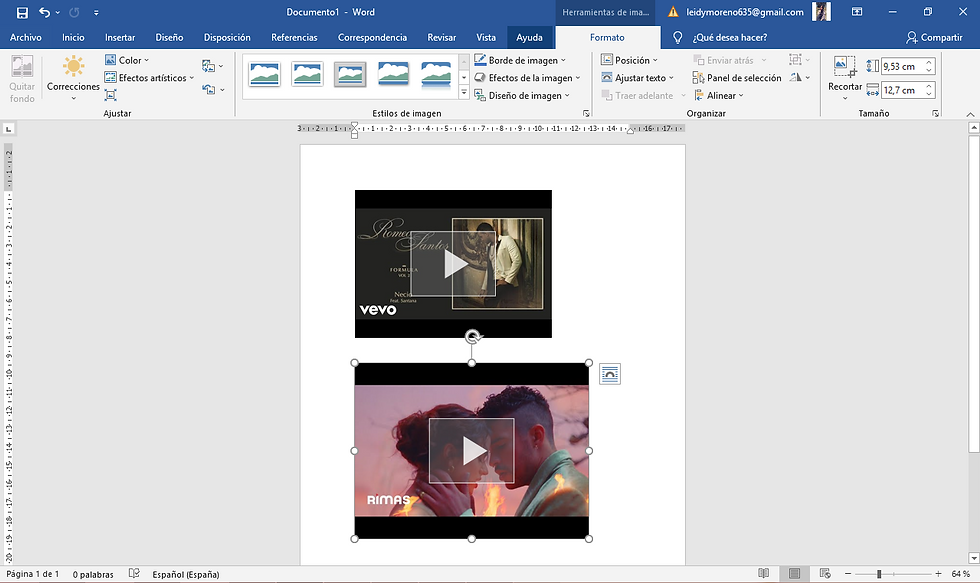The height and width of the screenshot is (583, 980).
Task: Open the Correcciones dropdown
Action: coord(73,79)
